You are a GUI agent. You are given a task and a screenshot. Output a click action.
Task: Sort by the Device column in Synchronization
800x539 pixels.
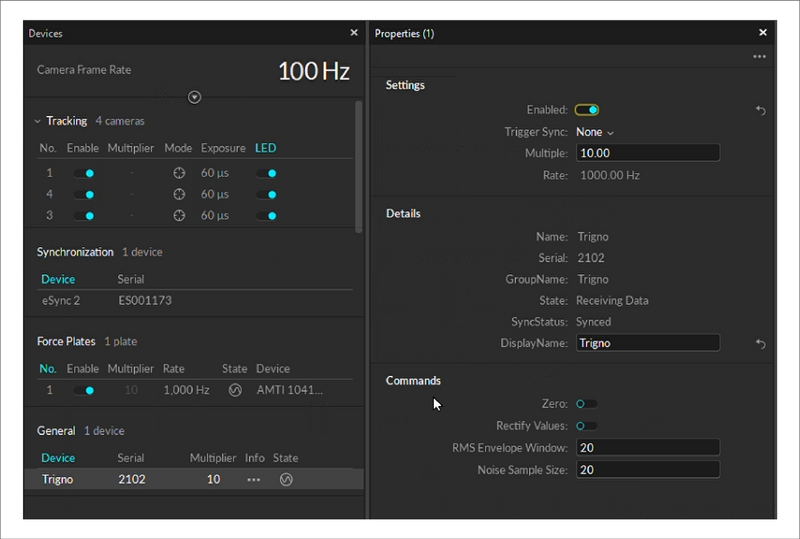click(x=58, y=279)
